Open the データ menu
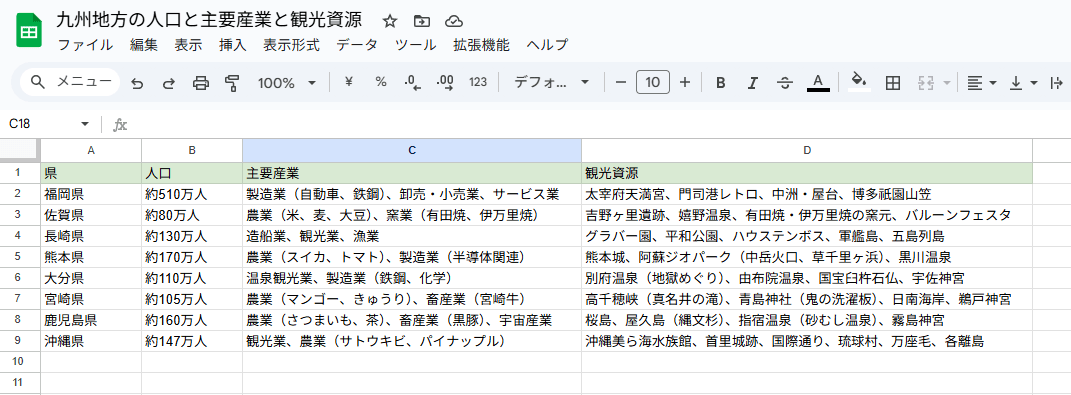The height and width of the screenshot is (395, 1071). point(357,45)
